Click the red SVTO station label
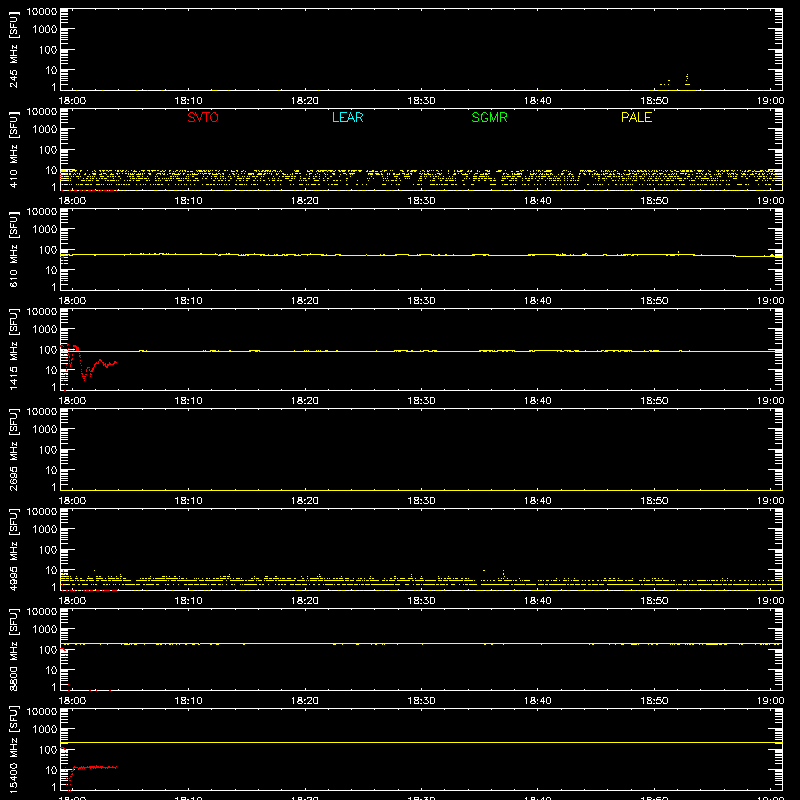Screen dimensions: 800x800 (203, 117)
